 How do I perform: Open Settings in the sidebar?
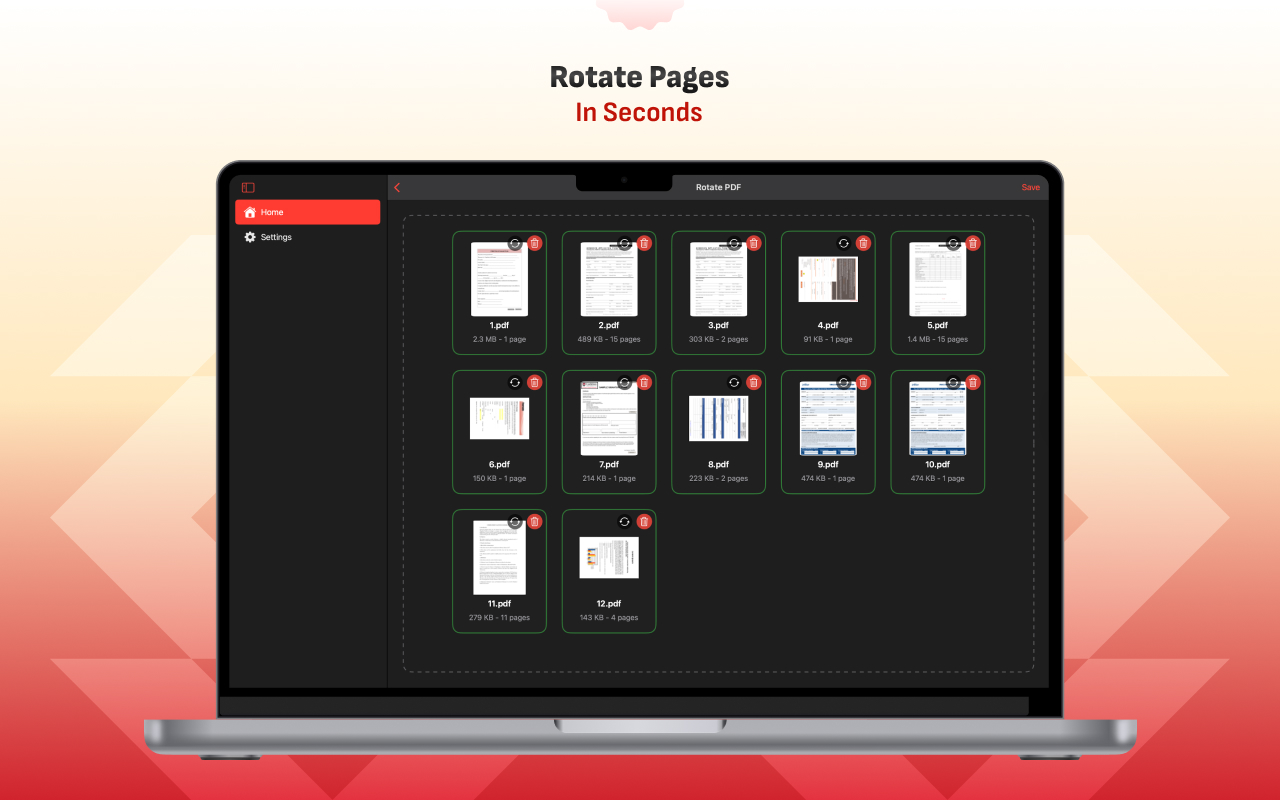(307, 237)
